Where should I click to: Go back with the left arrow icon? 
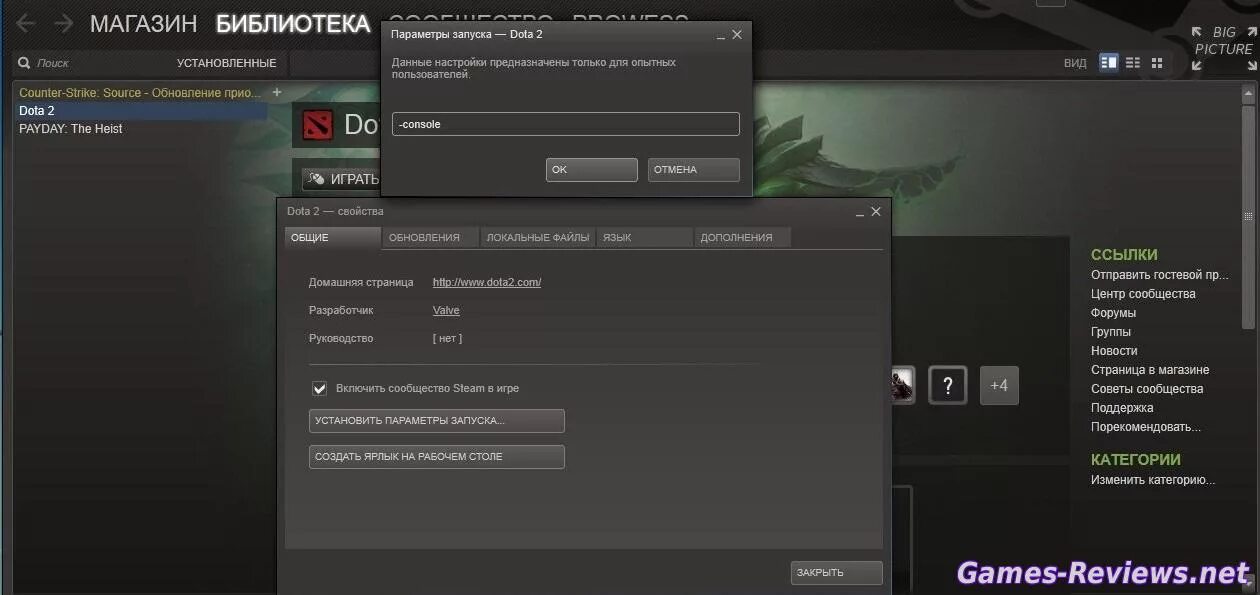point(25,23)
